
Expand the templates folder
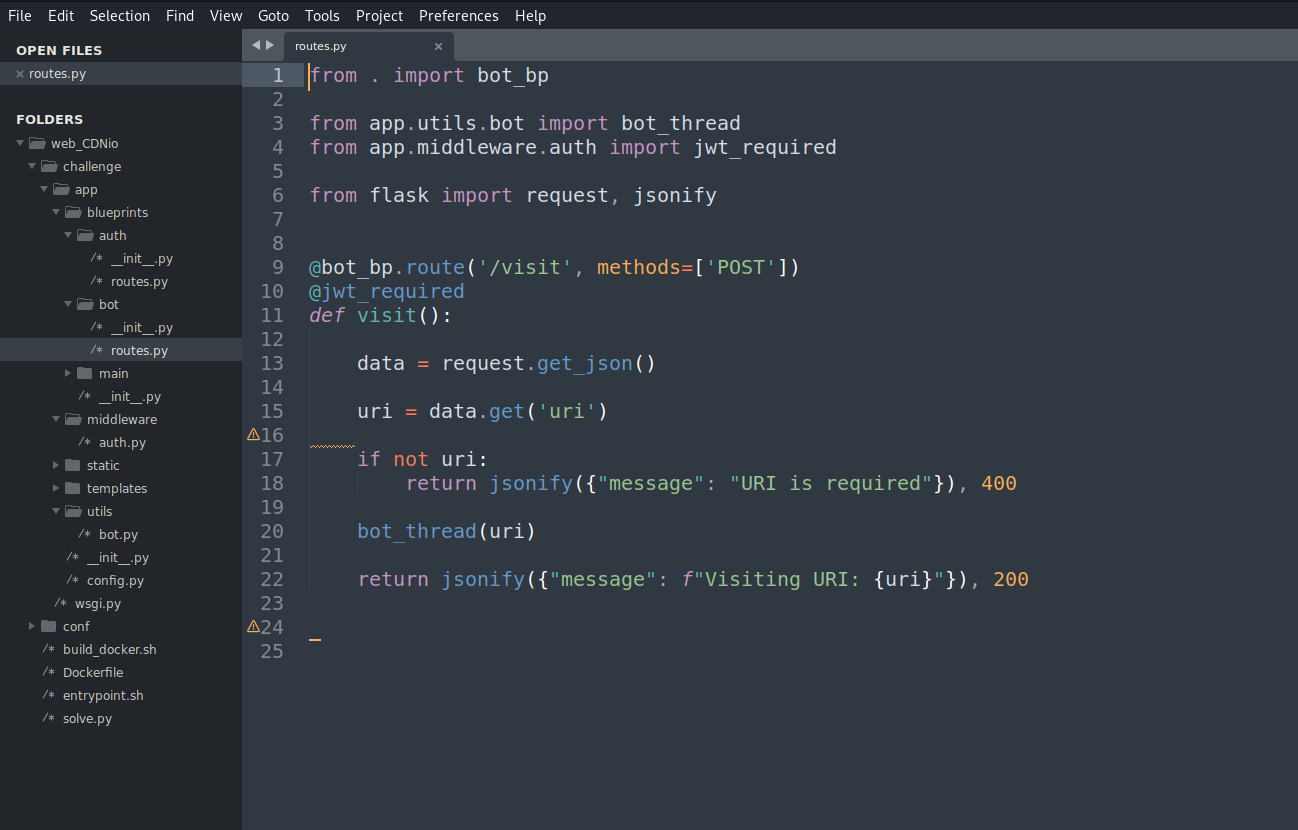(x=56, y=489)
